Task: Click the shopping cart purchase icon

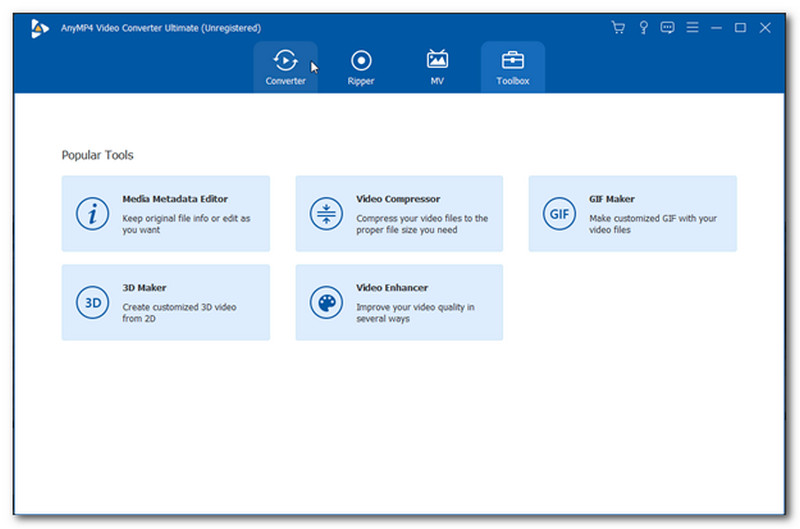Action: (x=619, y=28)
